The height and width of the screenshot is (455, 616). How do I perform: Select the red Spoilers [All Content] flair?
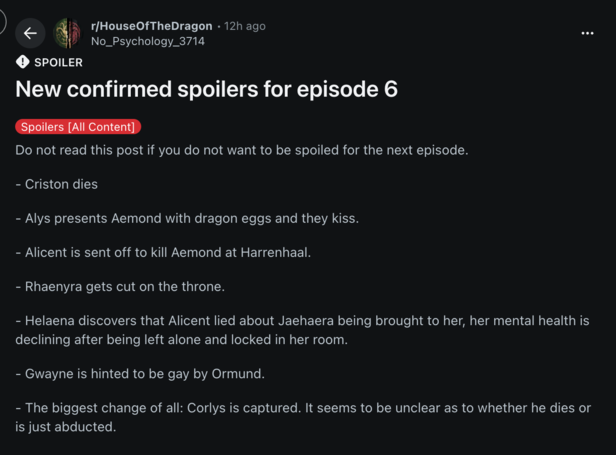coord(78,127)
